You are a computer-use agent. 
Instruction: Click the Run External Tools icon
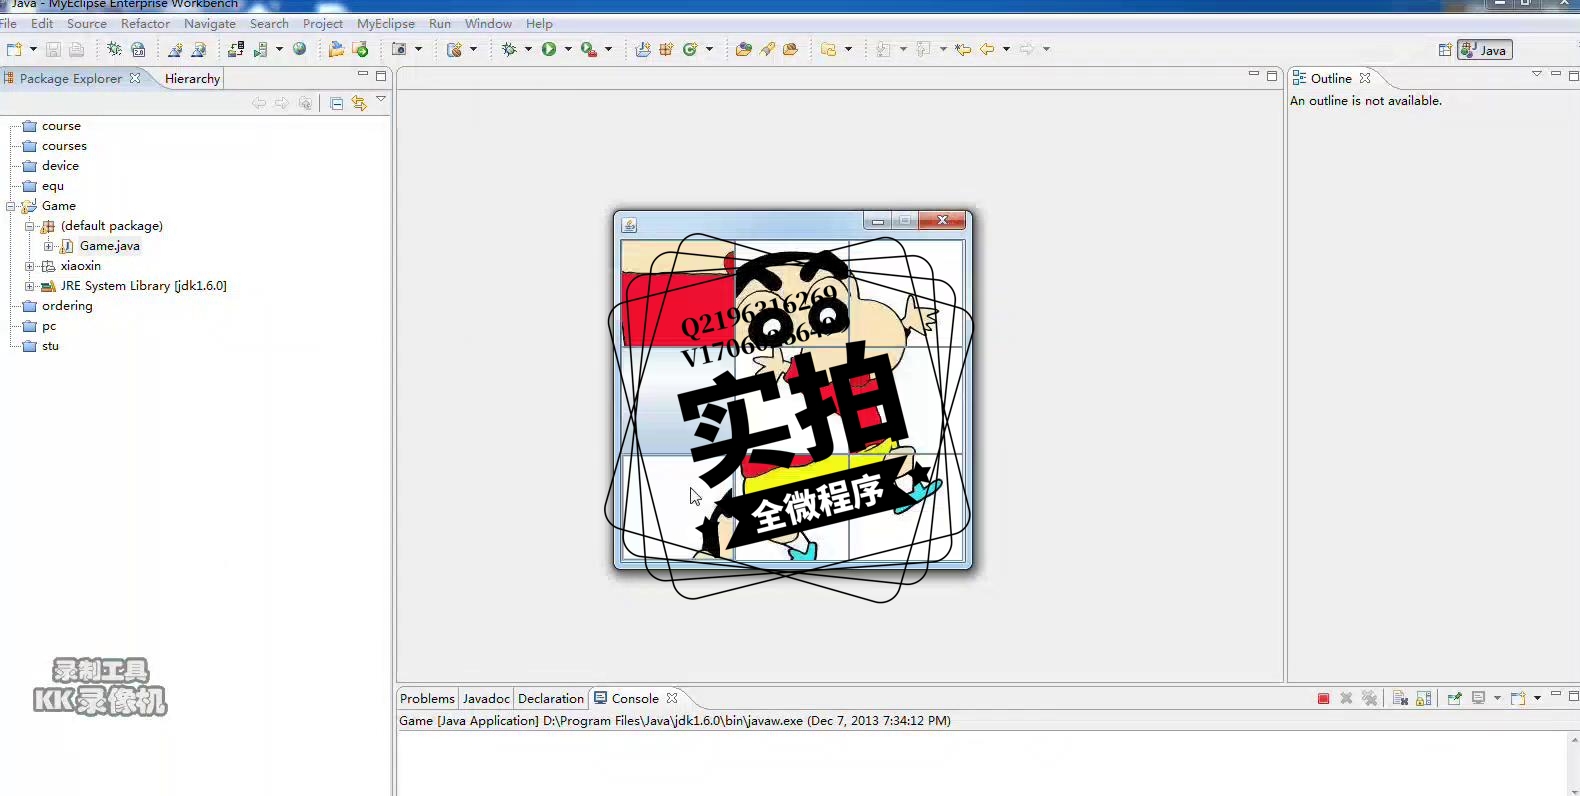(x=589, y=49)
